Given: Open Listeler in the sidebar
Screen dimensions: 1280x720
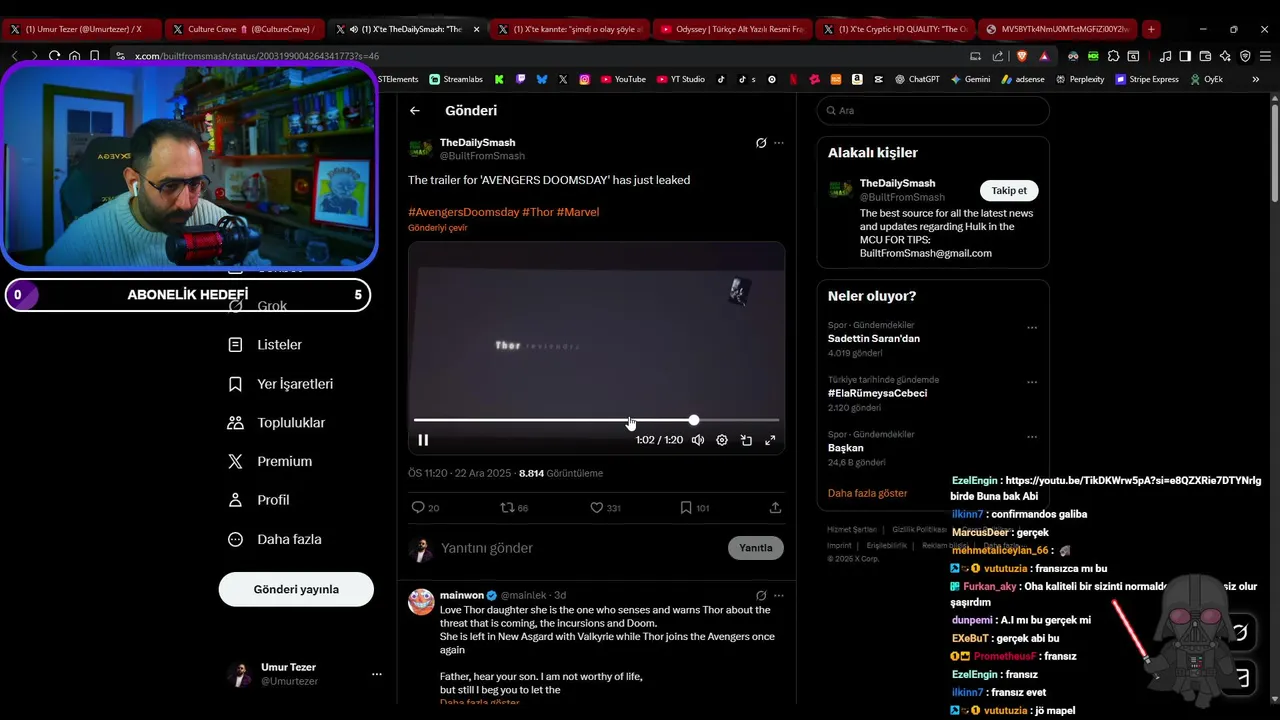Looking at the screenshot, I should 266,345.
